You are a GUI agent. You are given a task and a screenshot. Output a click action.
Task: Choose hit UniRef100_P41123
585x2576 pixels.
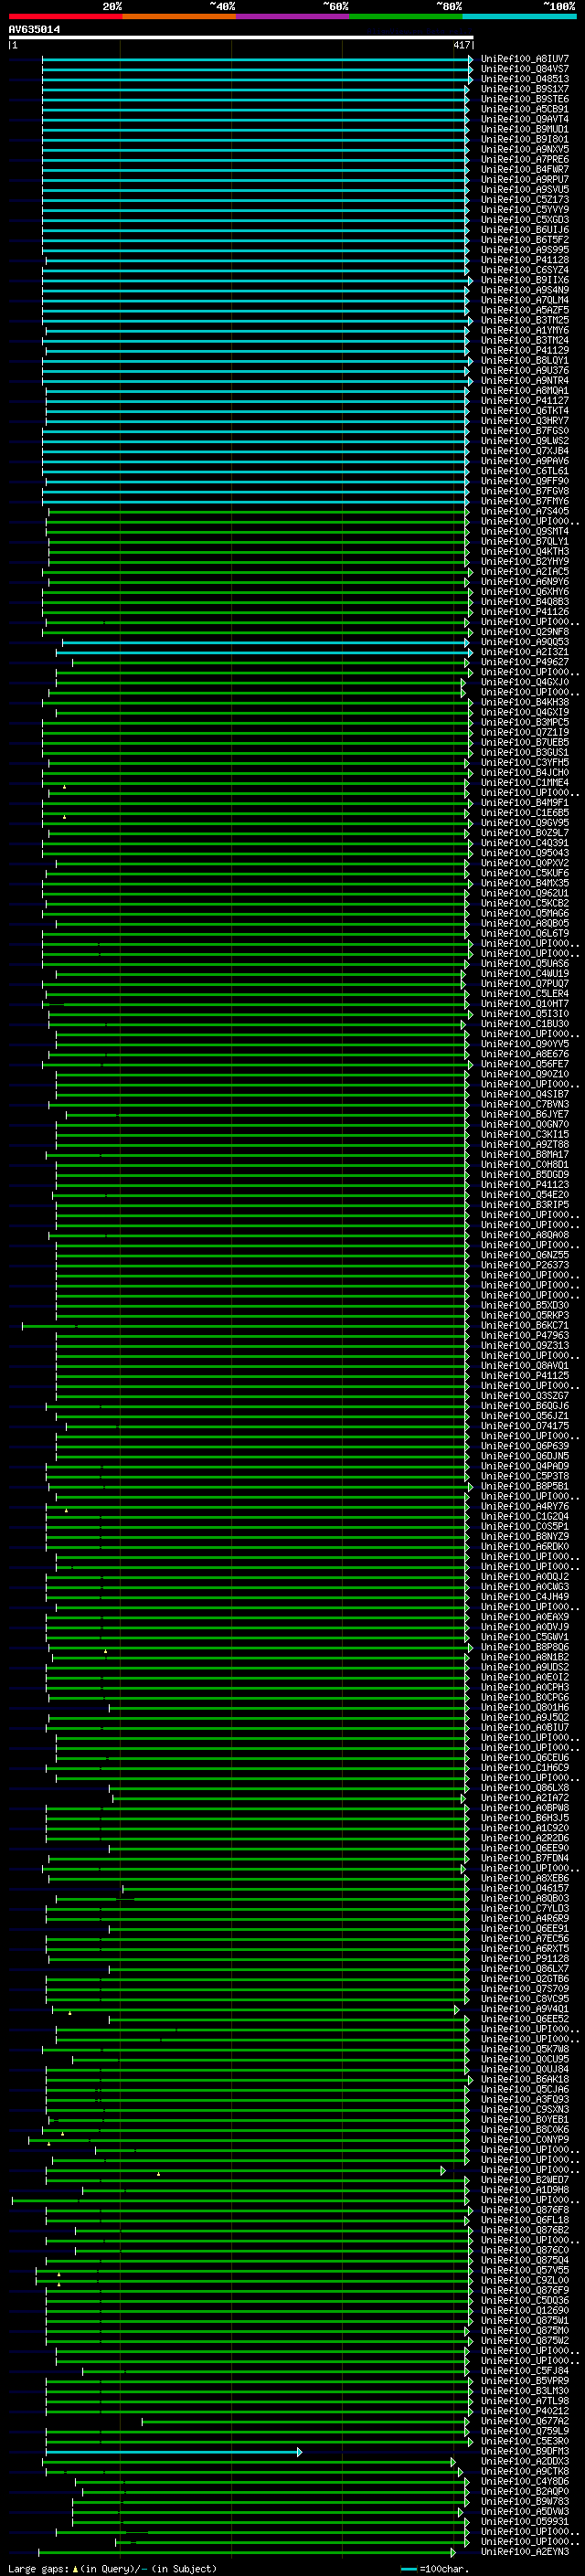525,1185
